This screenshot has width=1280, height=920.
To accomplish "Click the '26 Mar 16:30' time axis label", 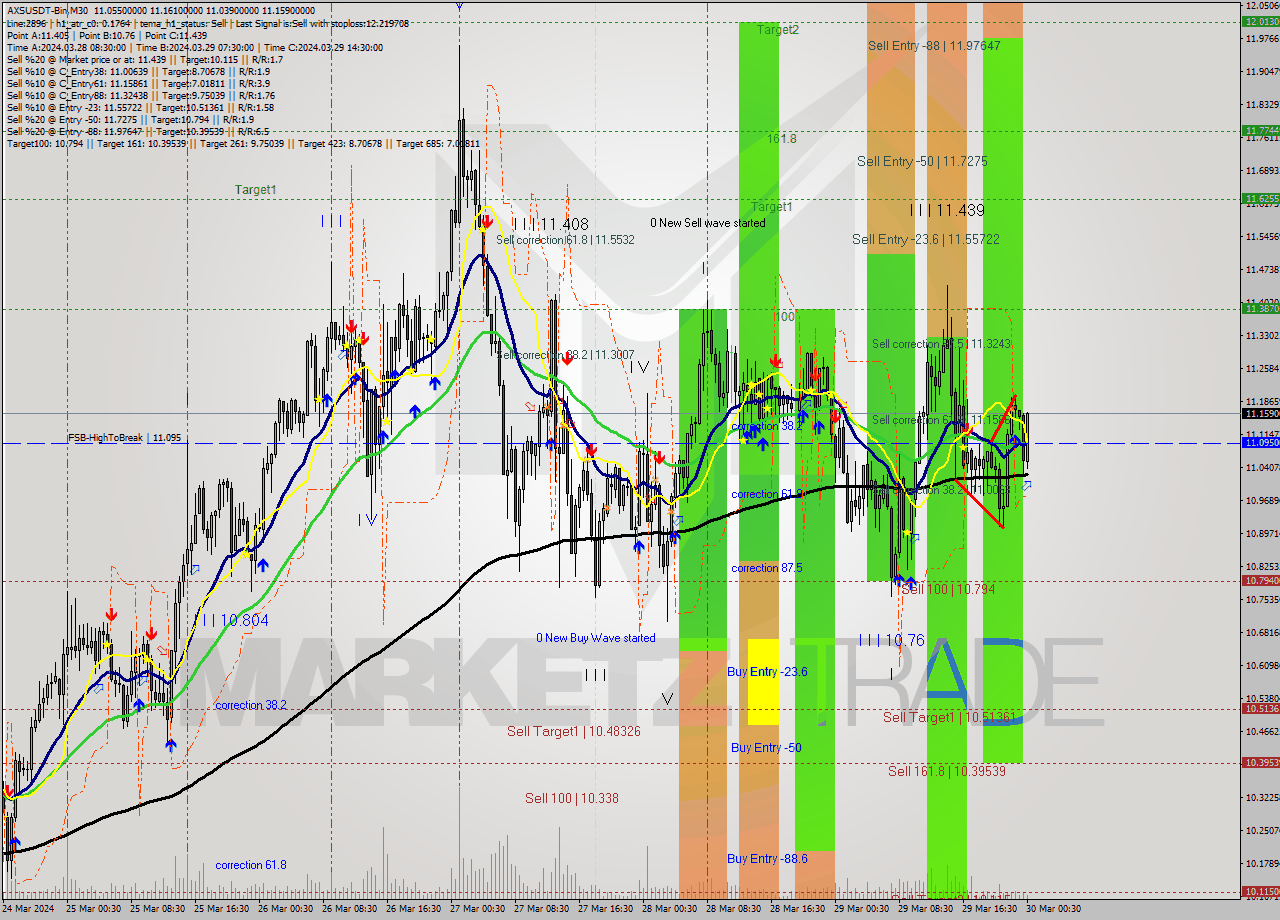I will tap(411, 909).
